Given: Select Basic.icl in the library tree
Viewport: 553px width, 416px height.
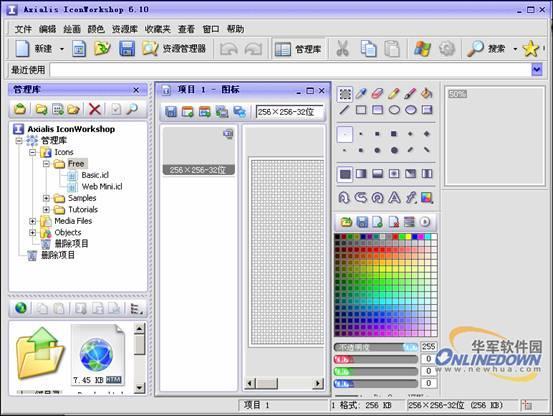Looking at the screenshot, I should click(95, 175).
